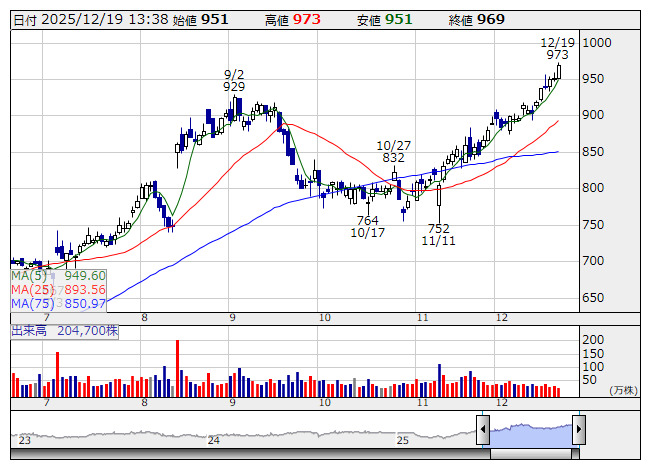653x470 pixels.
Task: Click the year 24 marker in overview
Action: pyautogui.click(x=214, y=440)
